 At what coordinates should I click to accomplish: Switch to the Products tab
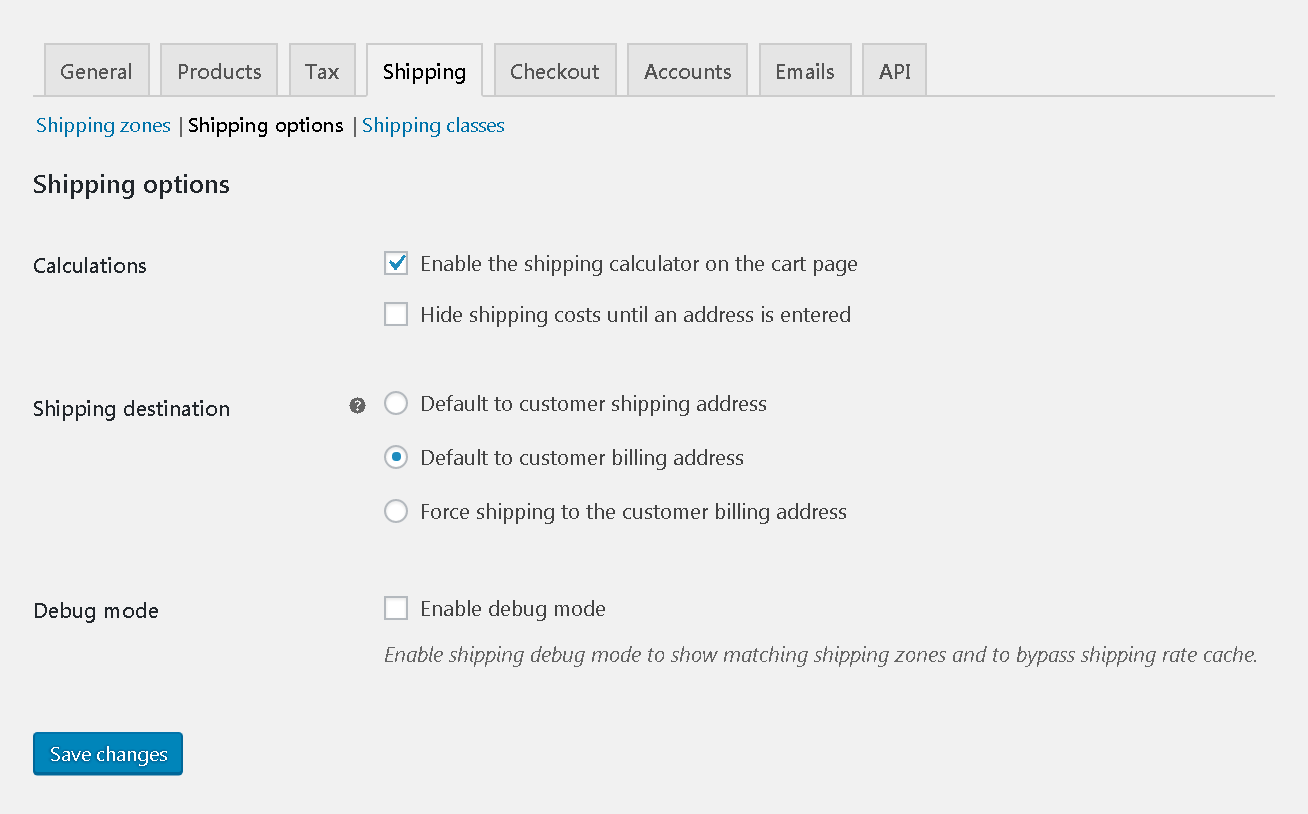point(219,71)
